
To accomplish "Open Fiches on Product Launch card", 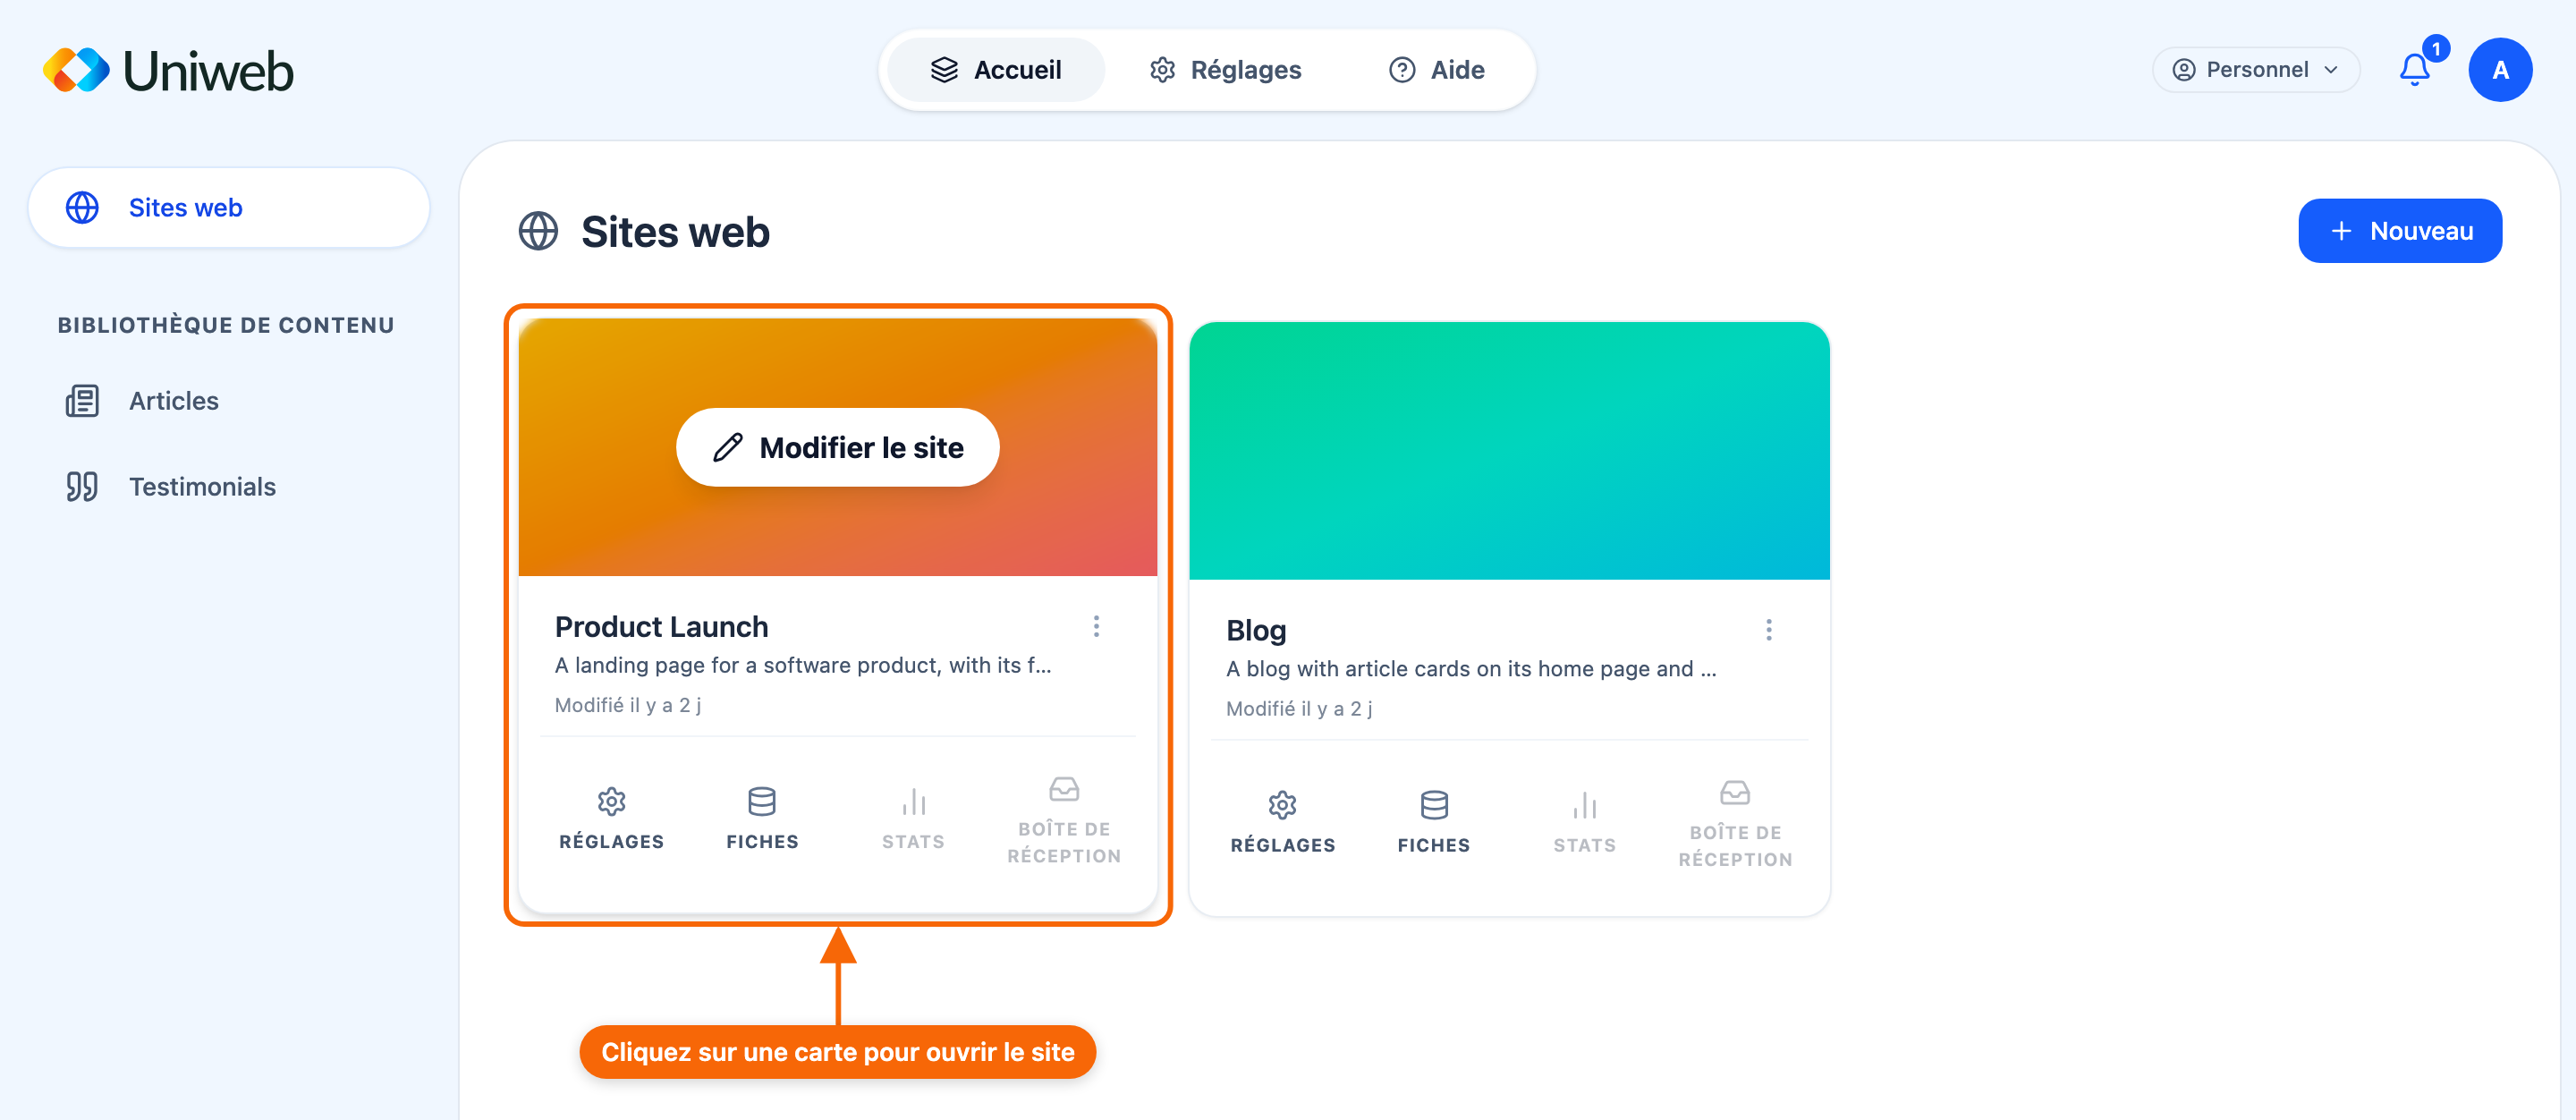I will pyautogui.click(x=762, y=819).
